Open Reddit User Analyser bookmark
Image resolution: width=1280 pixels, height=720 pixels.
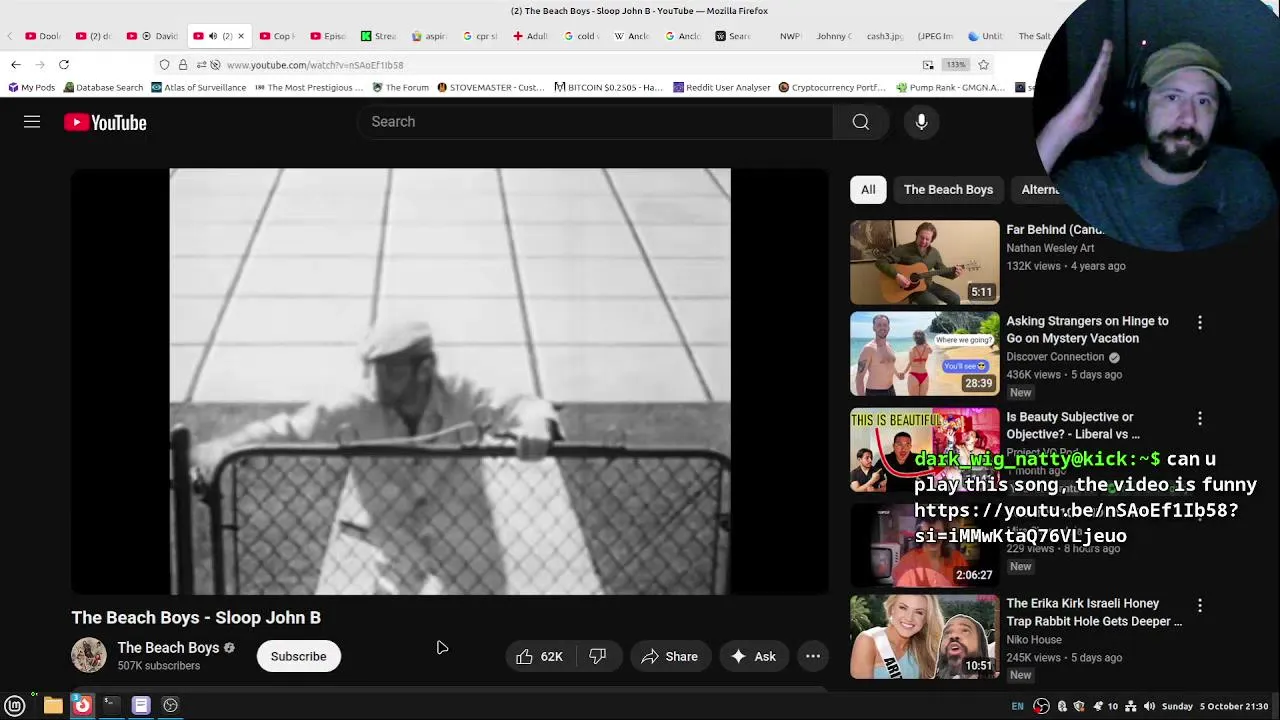721,87
